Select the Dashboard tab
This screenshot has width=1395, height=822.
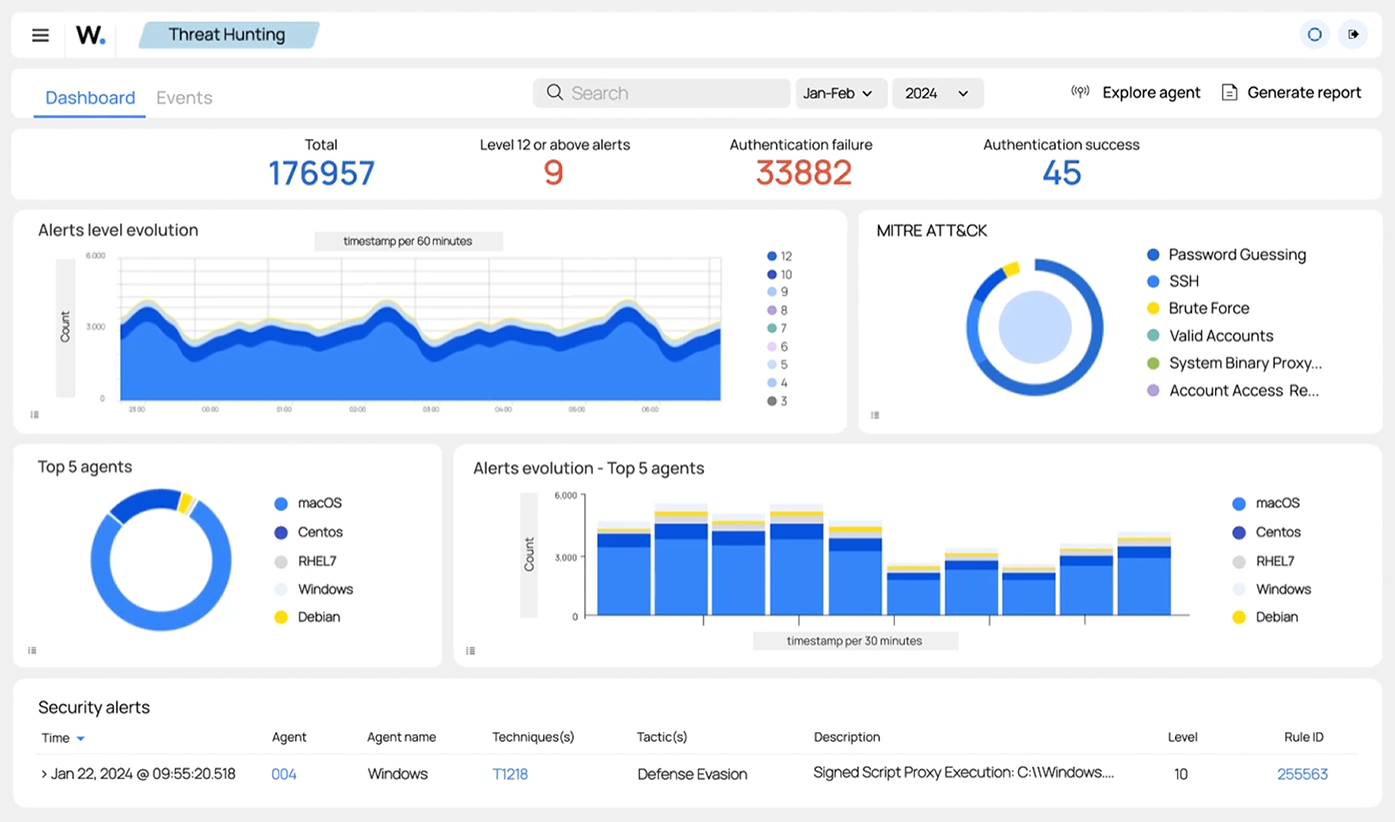click(90, 97)
